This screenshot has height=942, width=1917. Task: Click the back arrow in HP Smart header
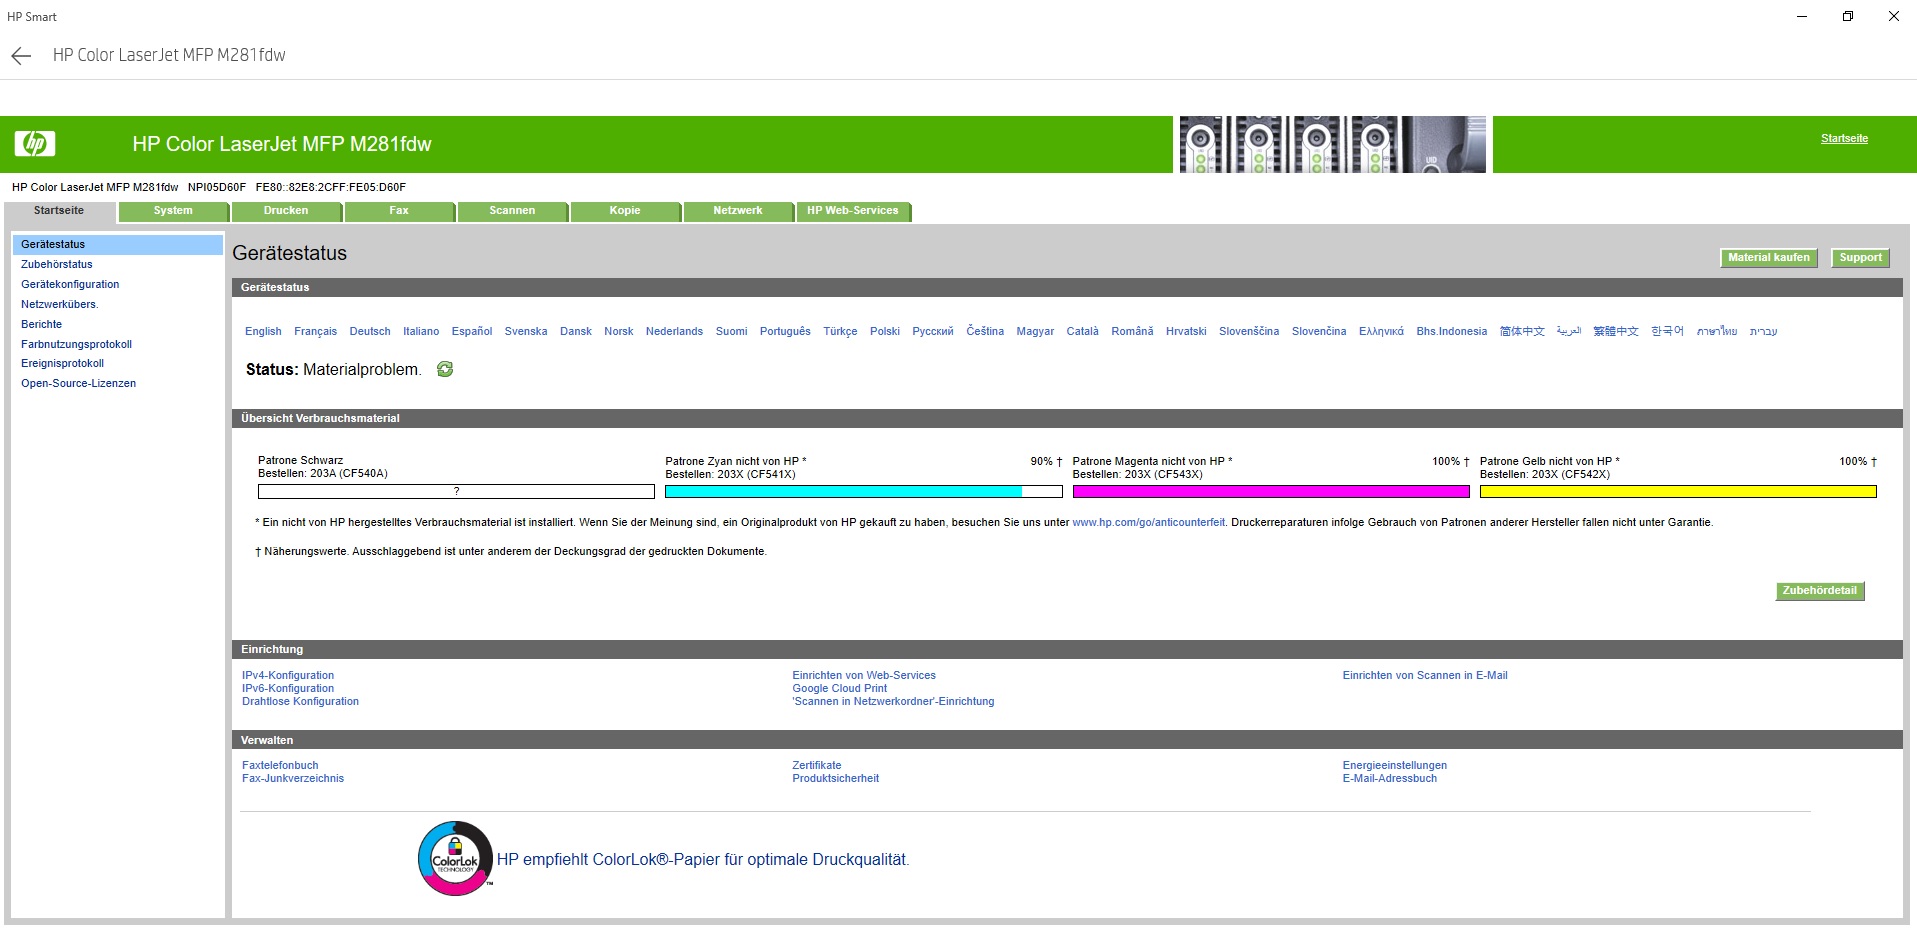(21, 56)
